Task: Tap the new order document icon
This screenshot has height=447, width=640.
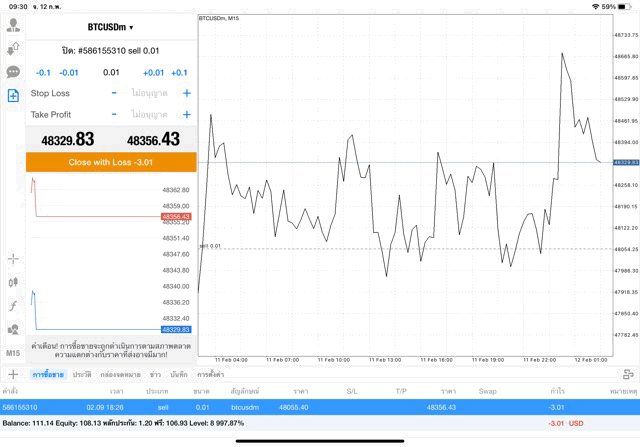Action: (x=13, y=96)
